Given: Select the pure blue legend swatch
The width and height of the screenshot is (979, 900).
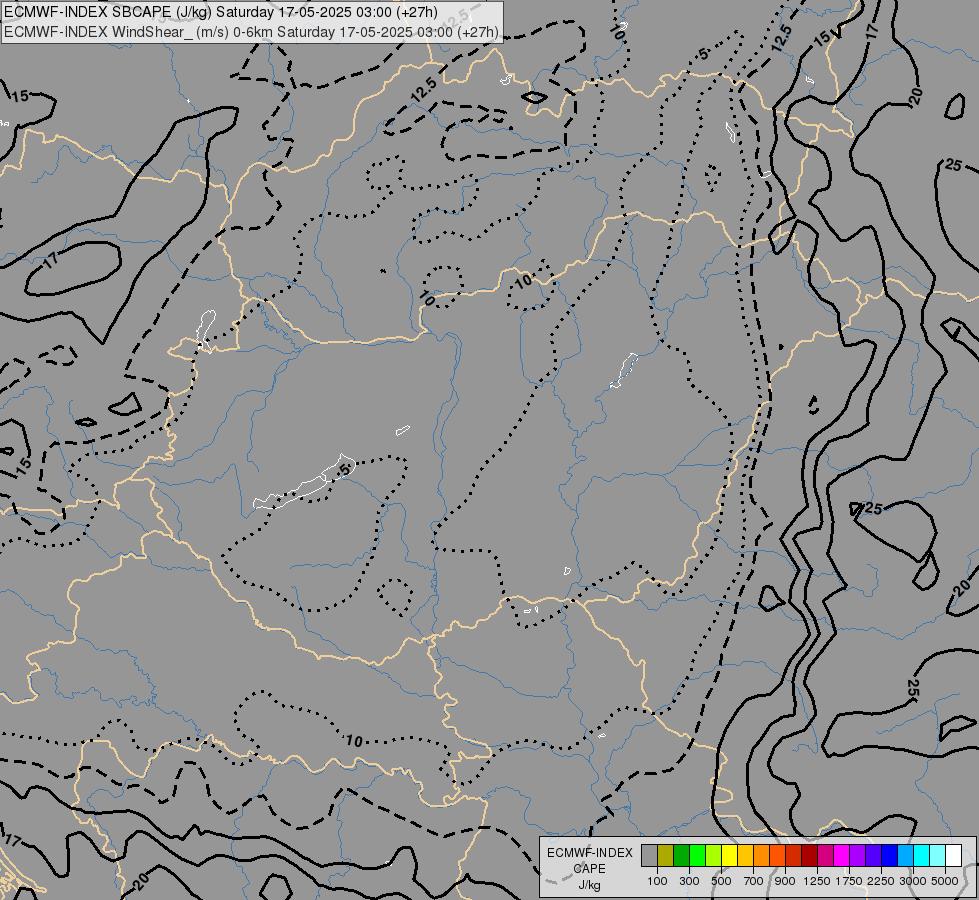Looking at the screenshot, I should click(x=889, y=856).
